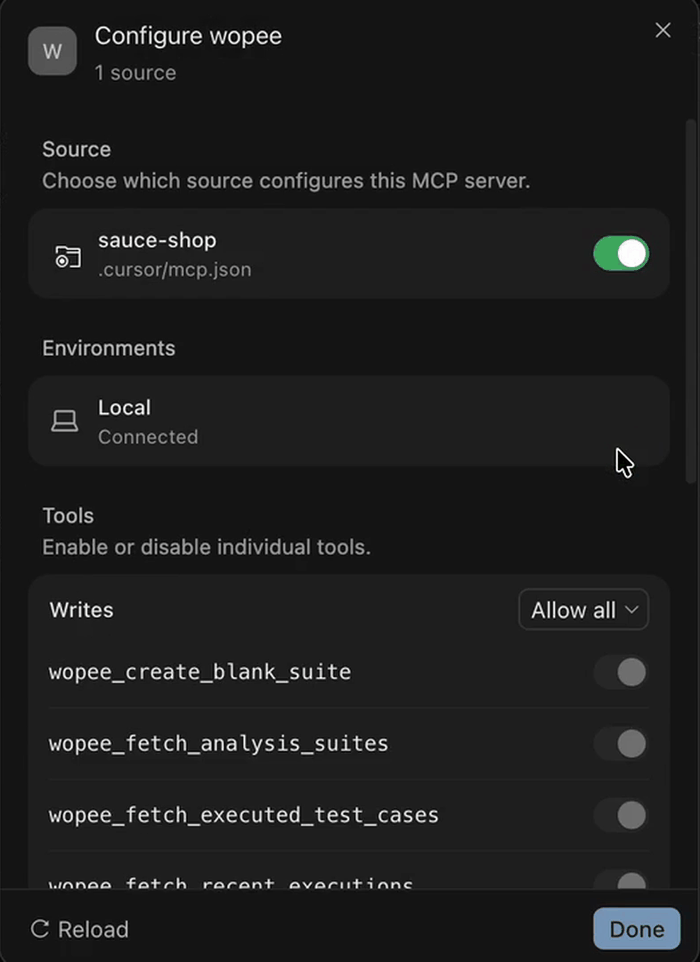Click the Source section heading
Image resolution: width=700 pixels, height=962 pixels.
77,149
